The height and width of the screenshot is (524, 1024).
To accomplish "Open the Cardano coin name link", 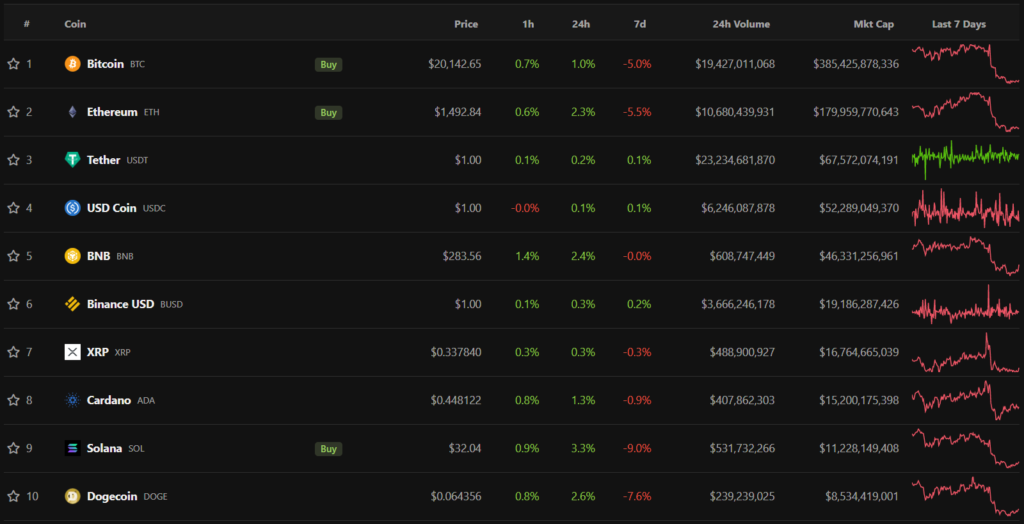I will tap(109, 400).
